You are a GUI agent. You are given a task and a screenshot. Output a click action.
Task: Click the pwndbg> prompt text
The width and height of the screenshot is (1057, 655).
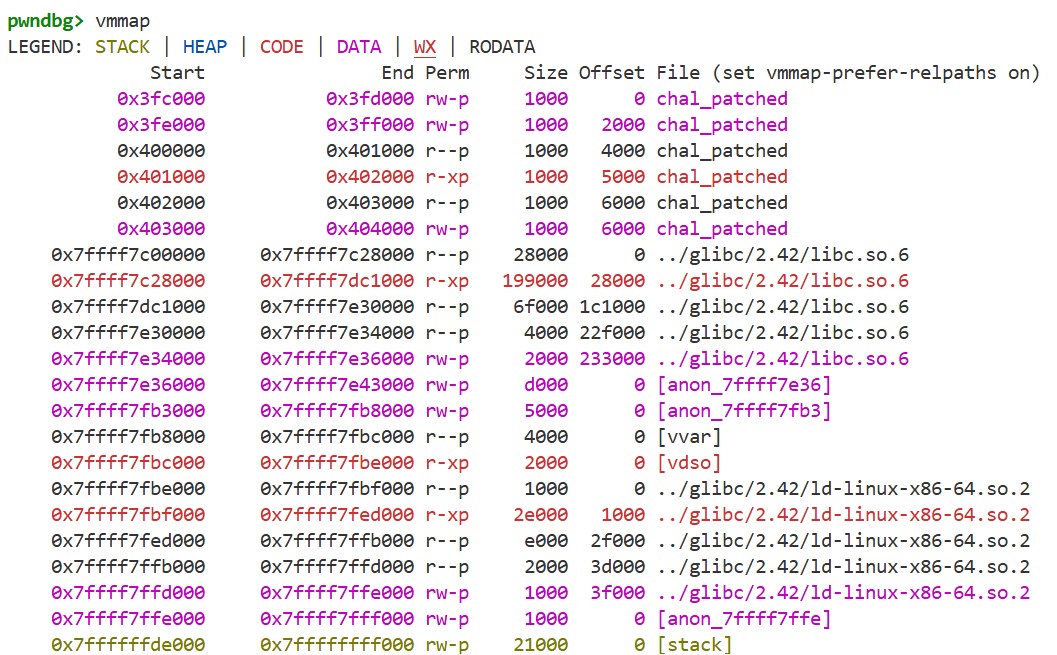click(45, 21)
